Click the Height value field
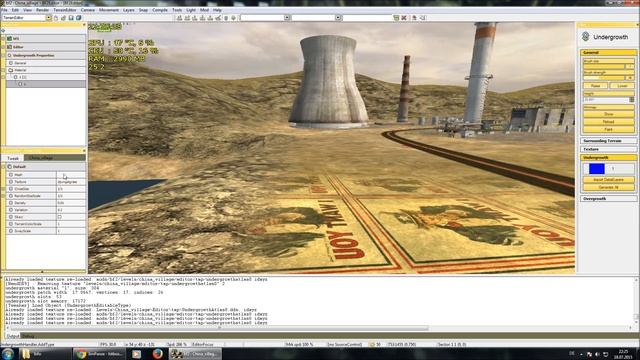 (x=606, y=100)
